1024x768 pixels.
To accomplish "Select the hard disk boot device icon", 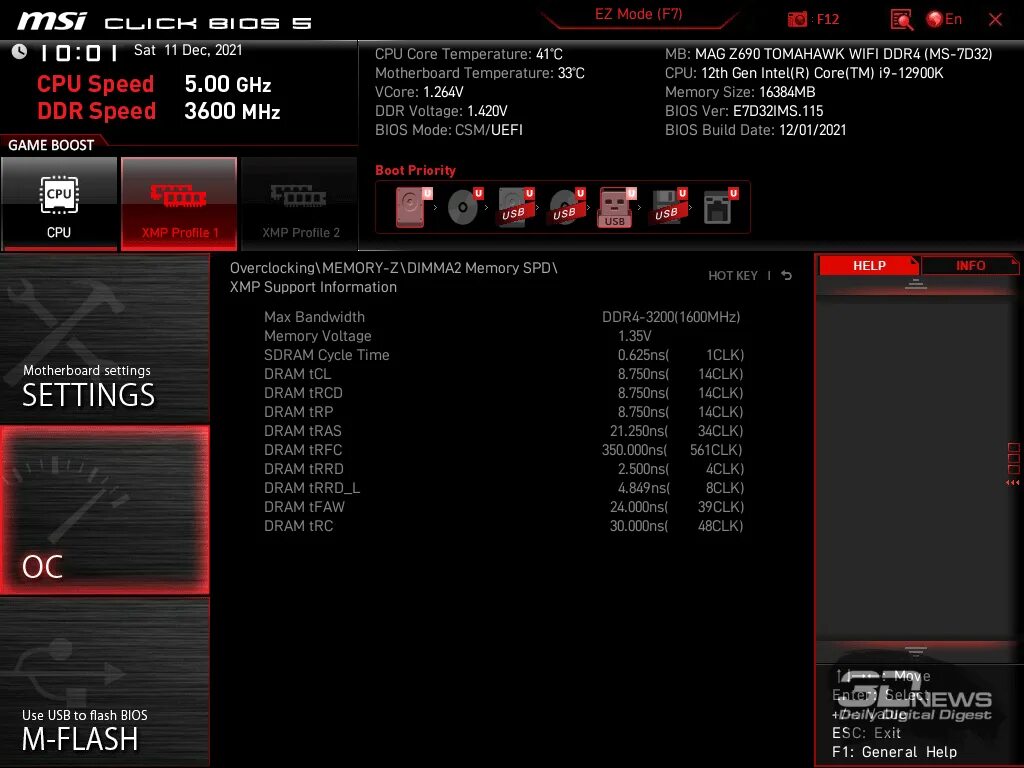I will (x=412, y=207).
